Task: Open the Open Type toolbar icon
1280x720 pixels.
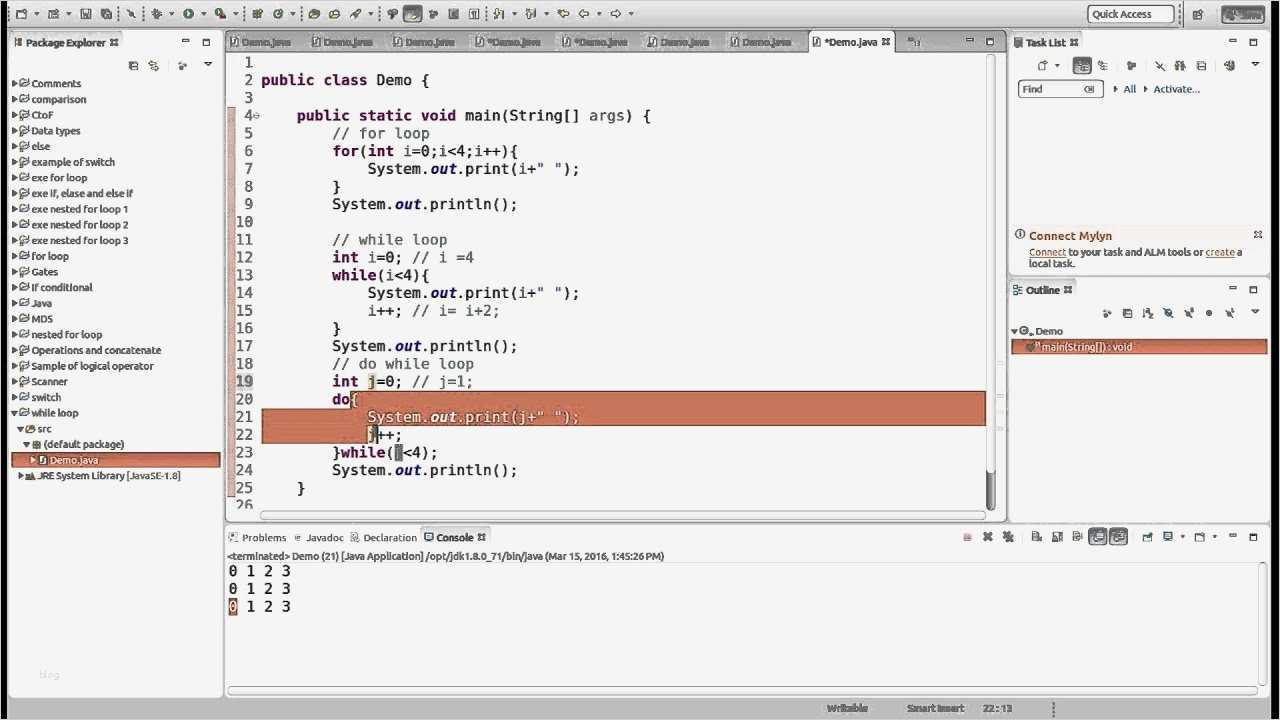Action: point(314,14)
